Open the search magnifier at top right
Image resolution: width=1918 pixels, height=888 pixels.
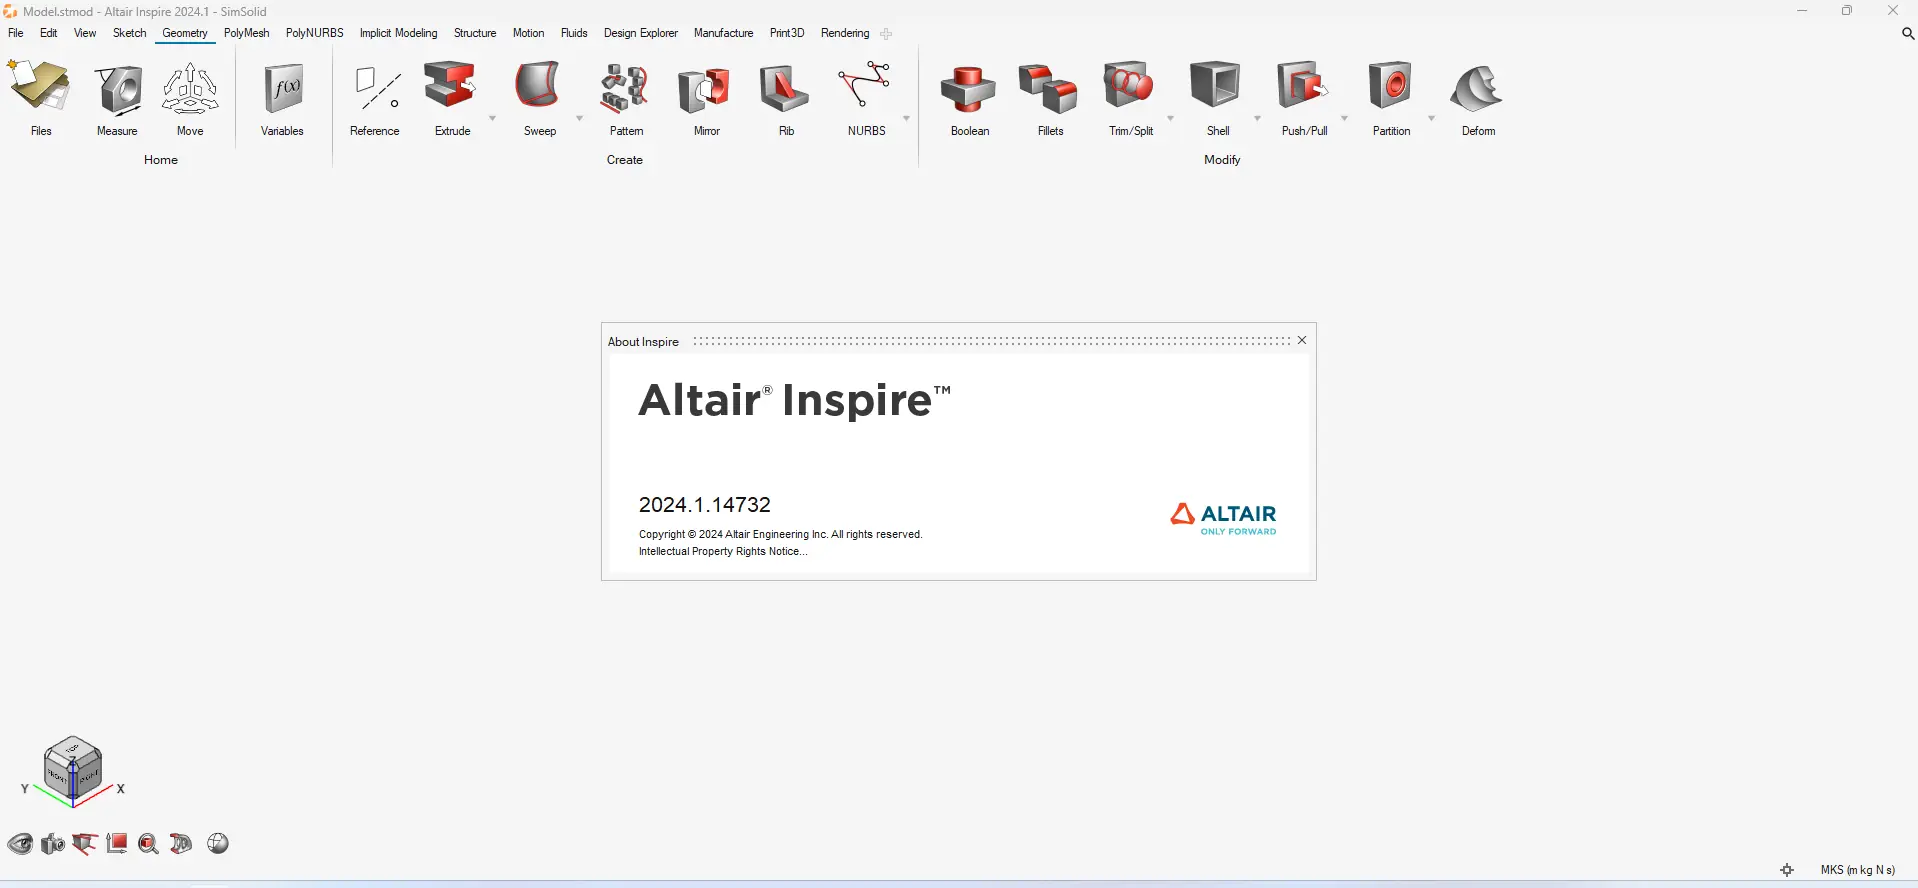[x=1907, y=34]
